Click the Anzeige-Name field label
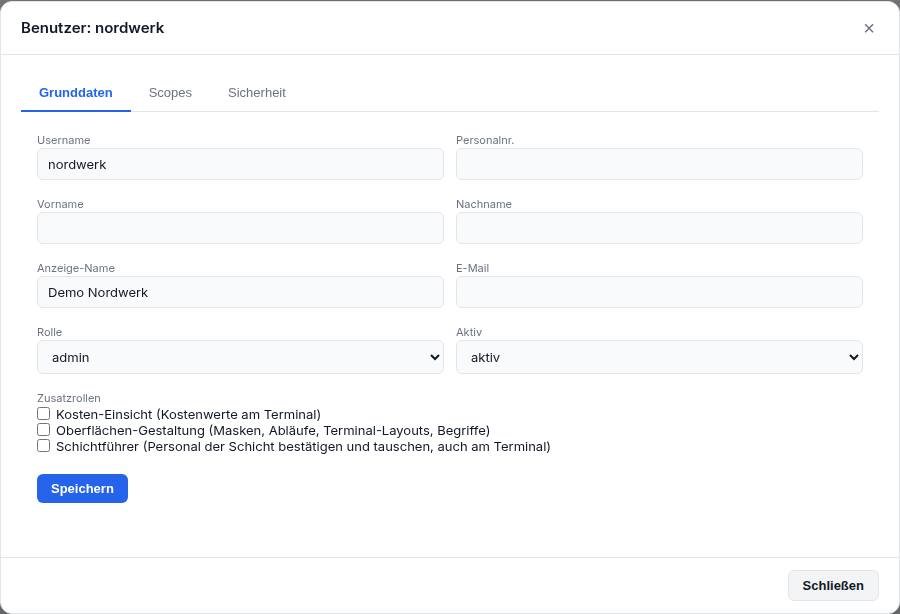This screenshot has height=614, width=900. (x=76, y=268)
